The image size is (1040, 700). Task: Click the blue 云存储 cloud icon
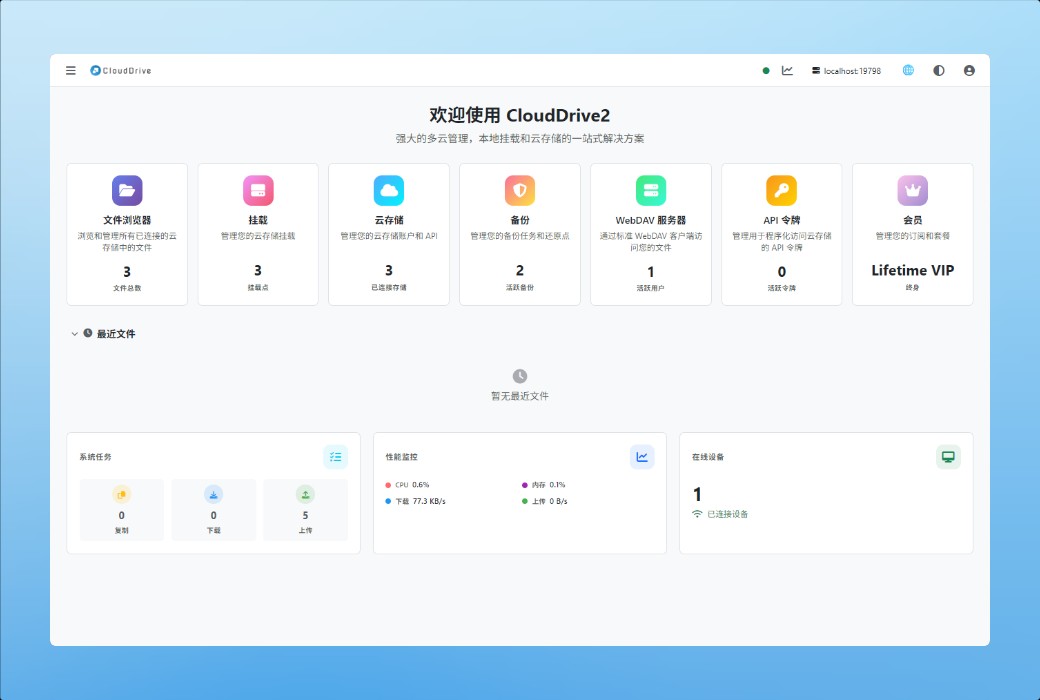coord(389,190)
